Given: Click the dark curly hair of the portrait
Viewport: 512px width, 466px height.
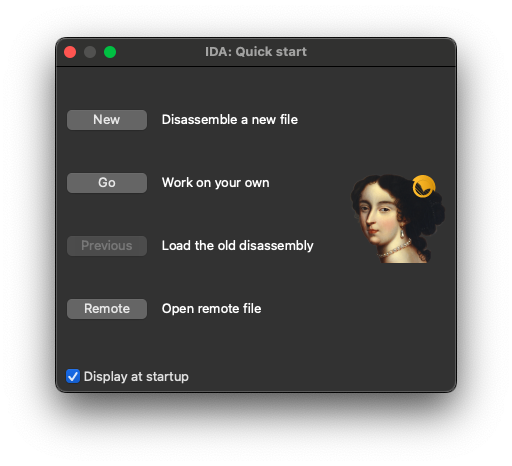Looking at the screenshot, I should 427,215.
